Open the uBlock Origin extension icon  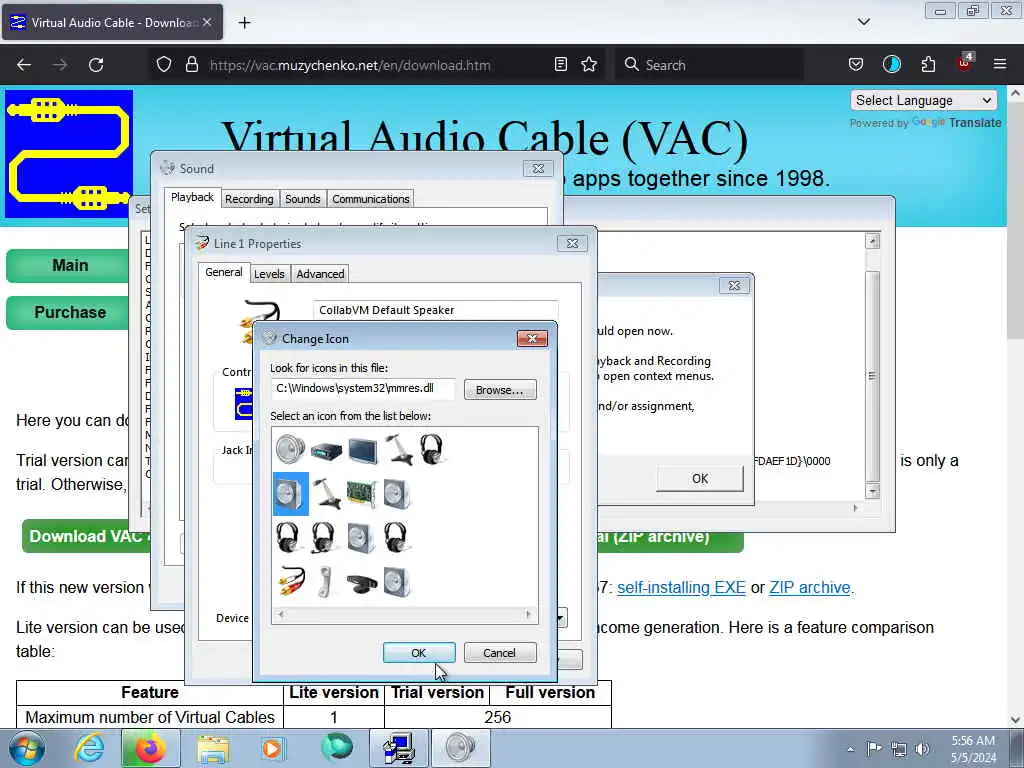tap(964, 63)
